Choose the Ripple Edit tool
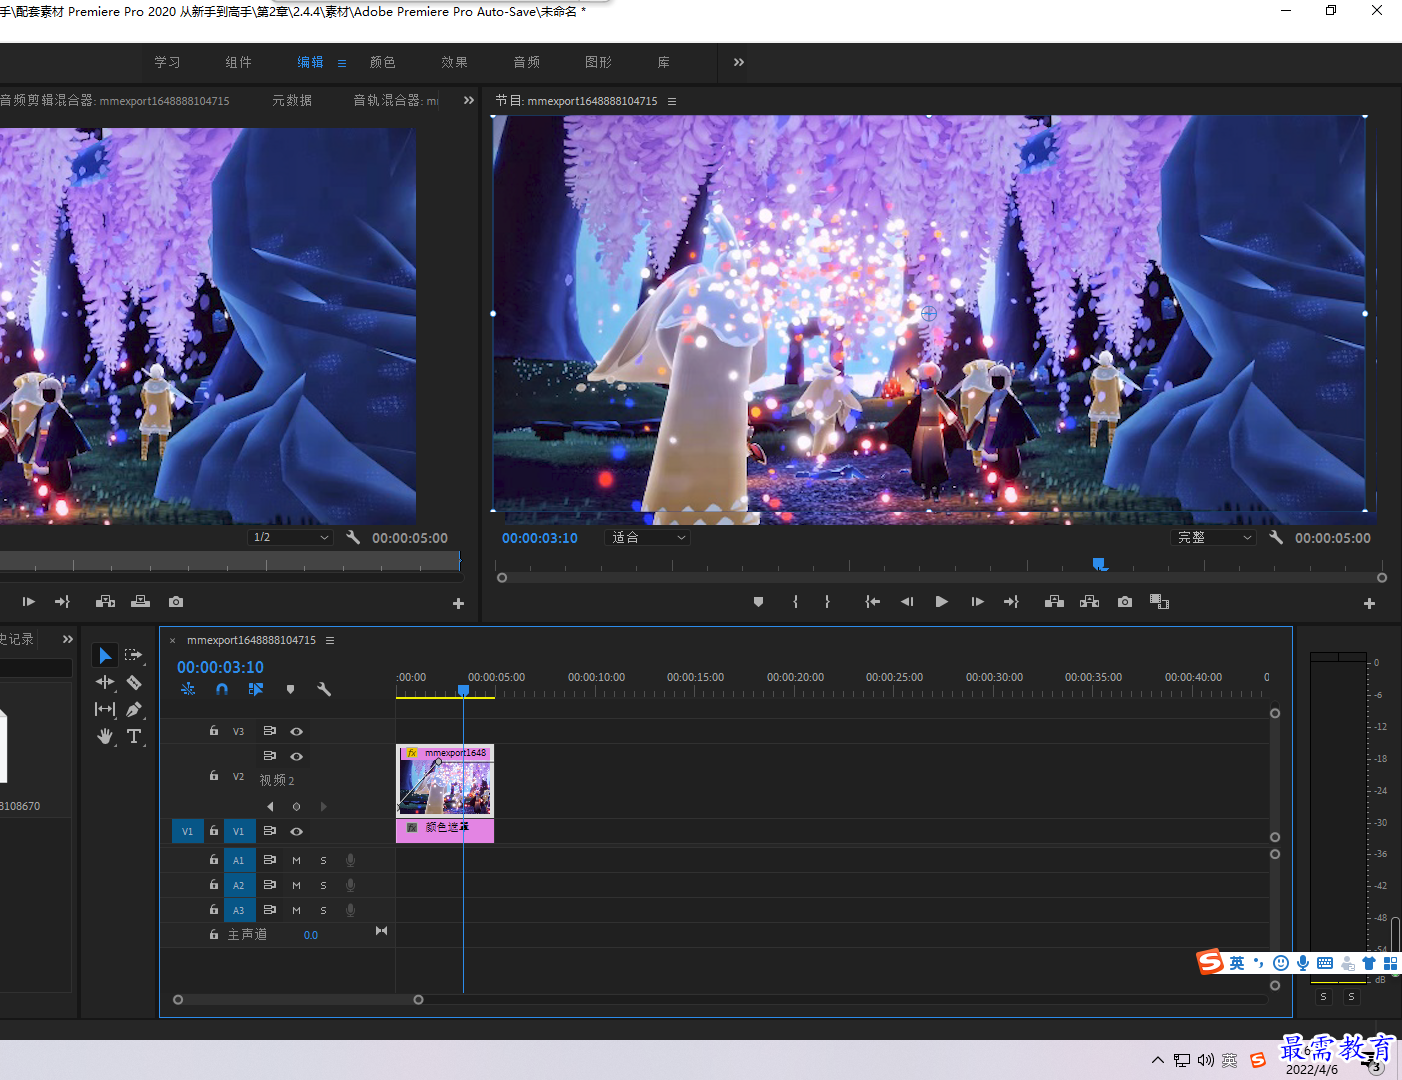1402x1080 pixels. pyautogui.click(x=105, y=682)
